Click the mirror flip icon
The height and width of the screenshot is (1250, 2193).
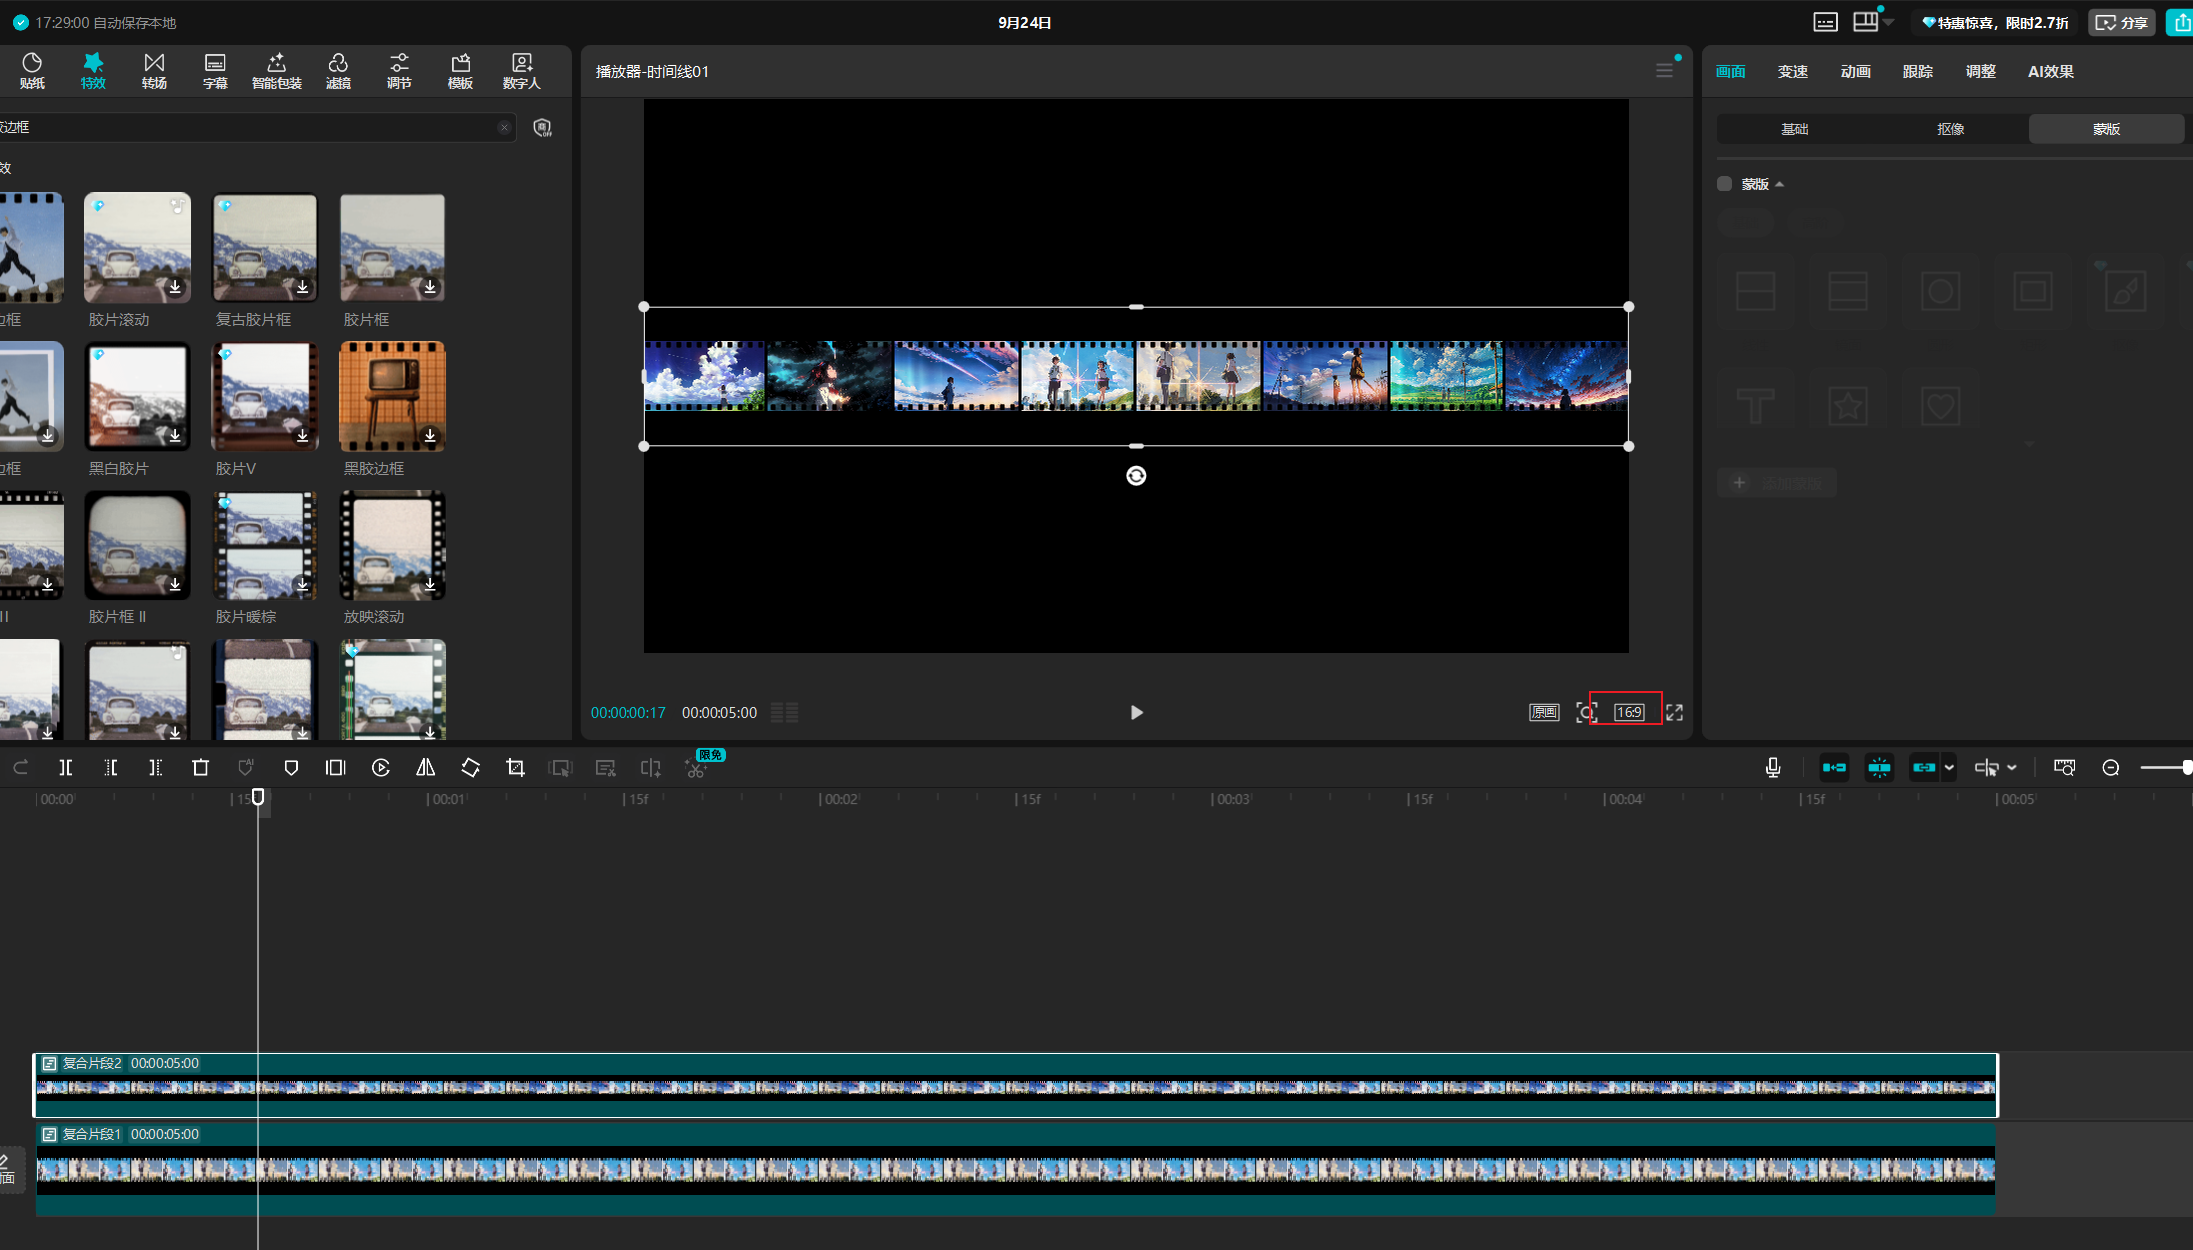[426, 768]
